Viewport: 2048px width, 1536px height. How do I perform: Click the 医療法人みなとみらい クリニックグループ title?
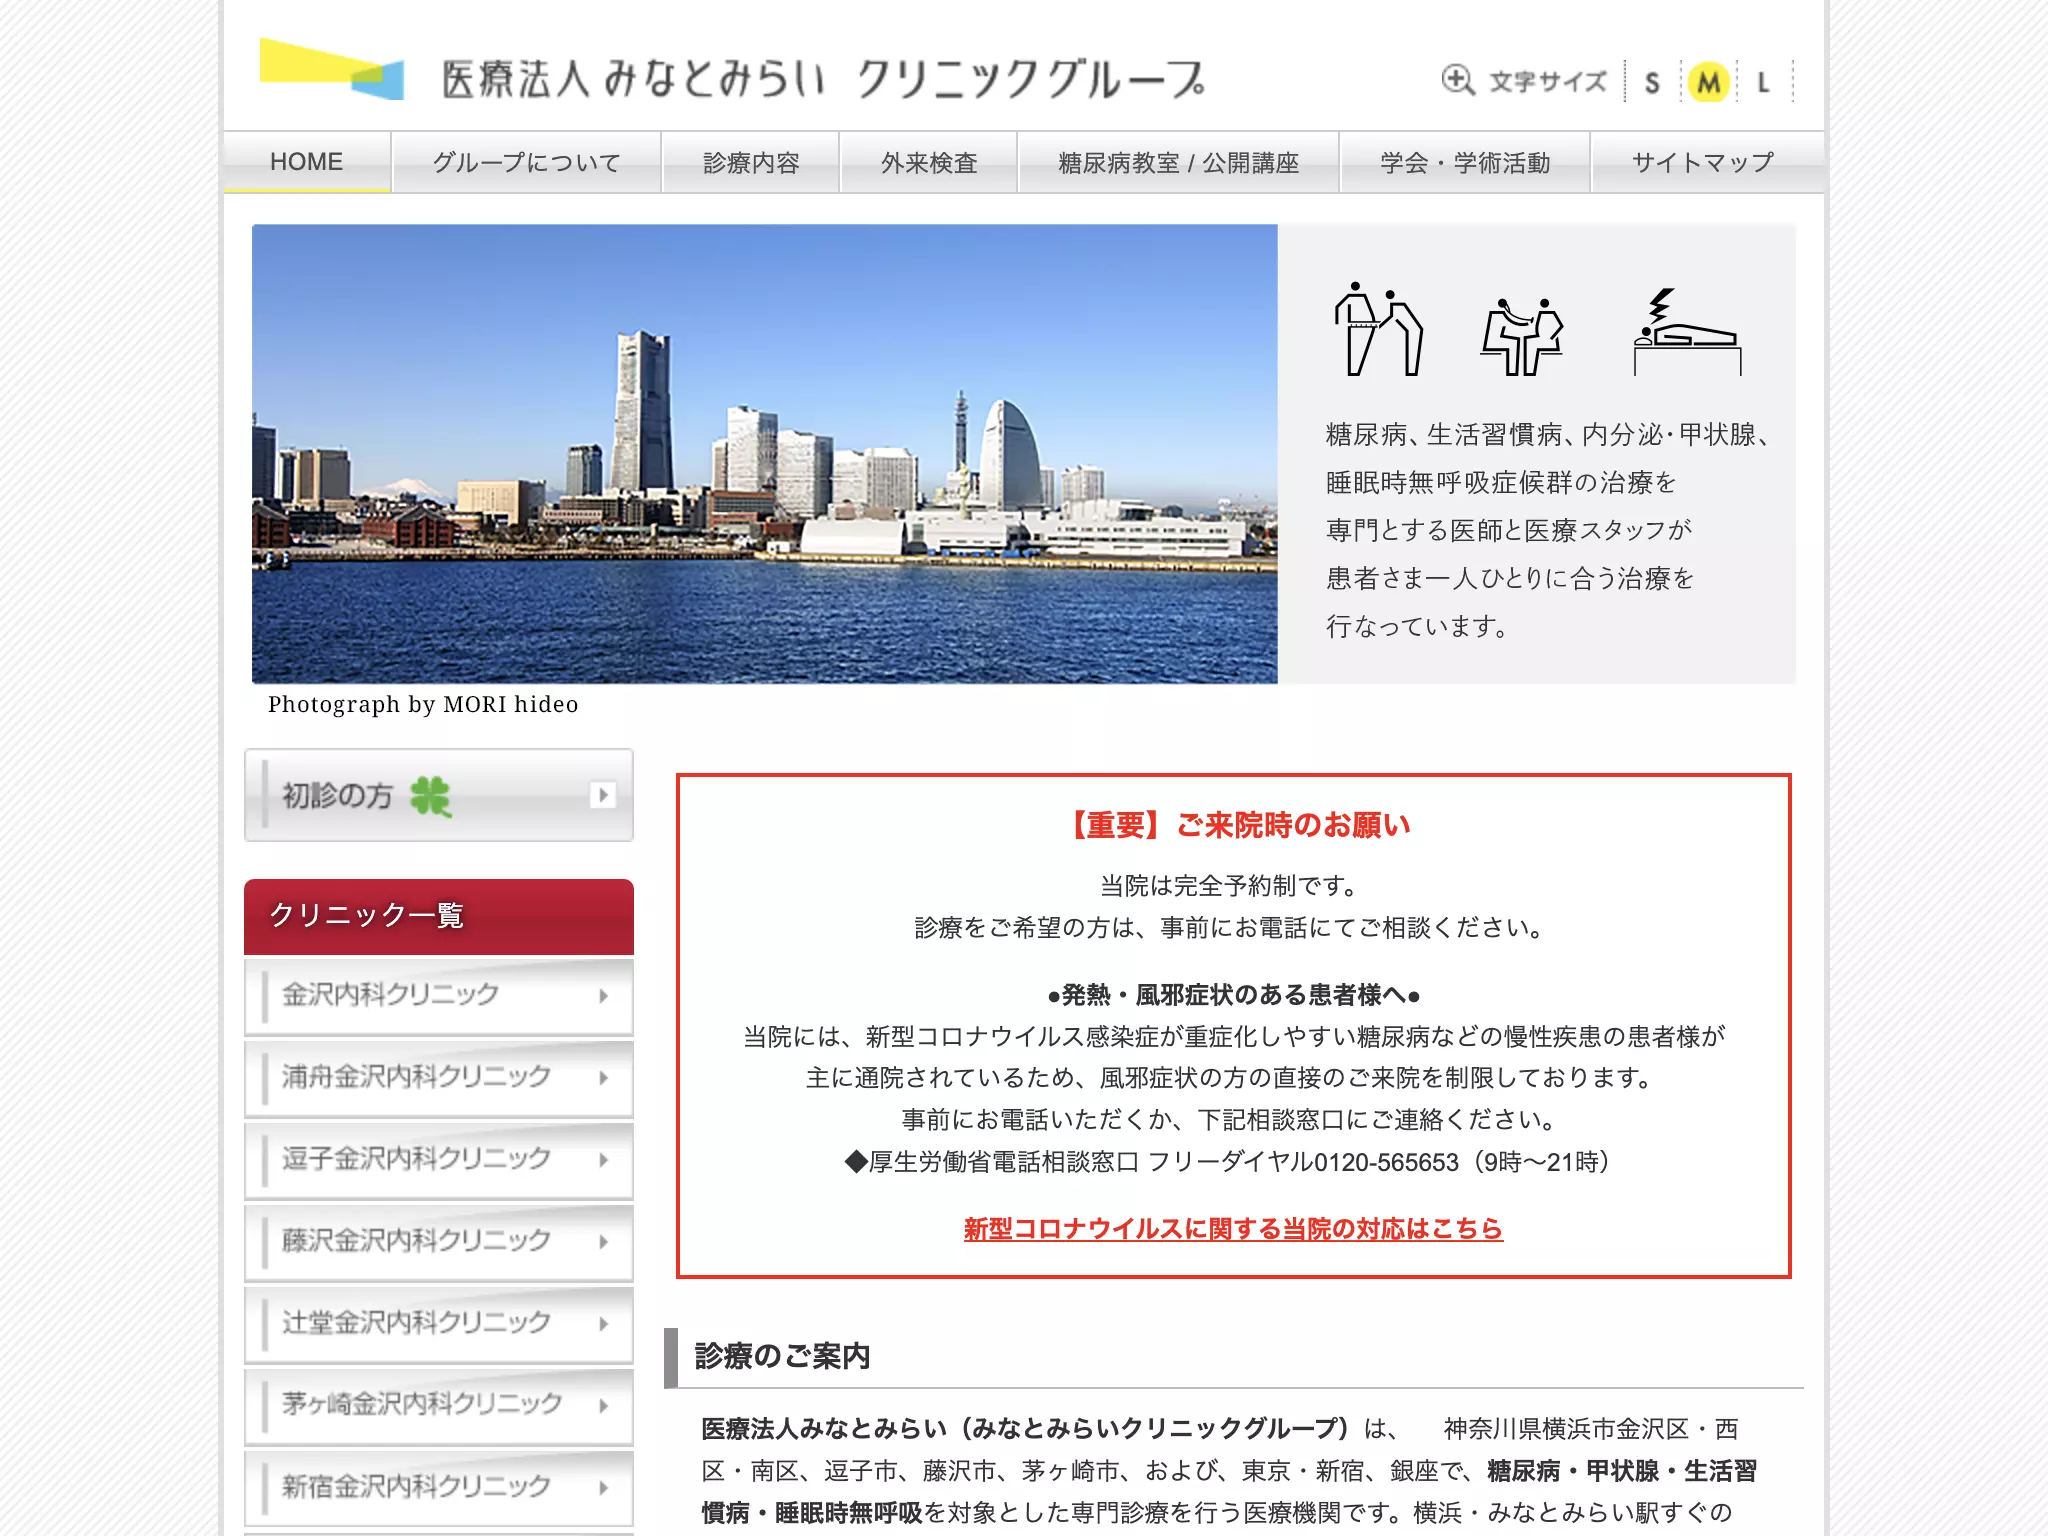tap(823, 79)
